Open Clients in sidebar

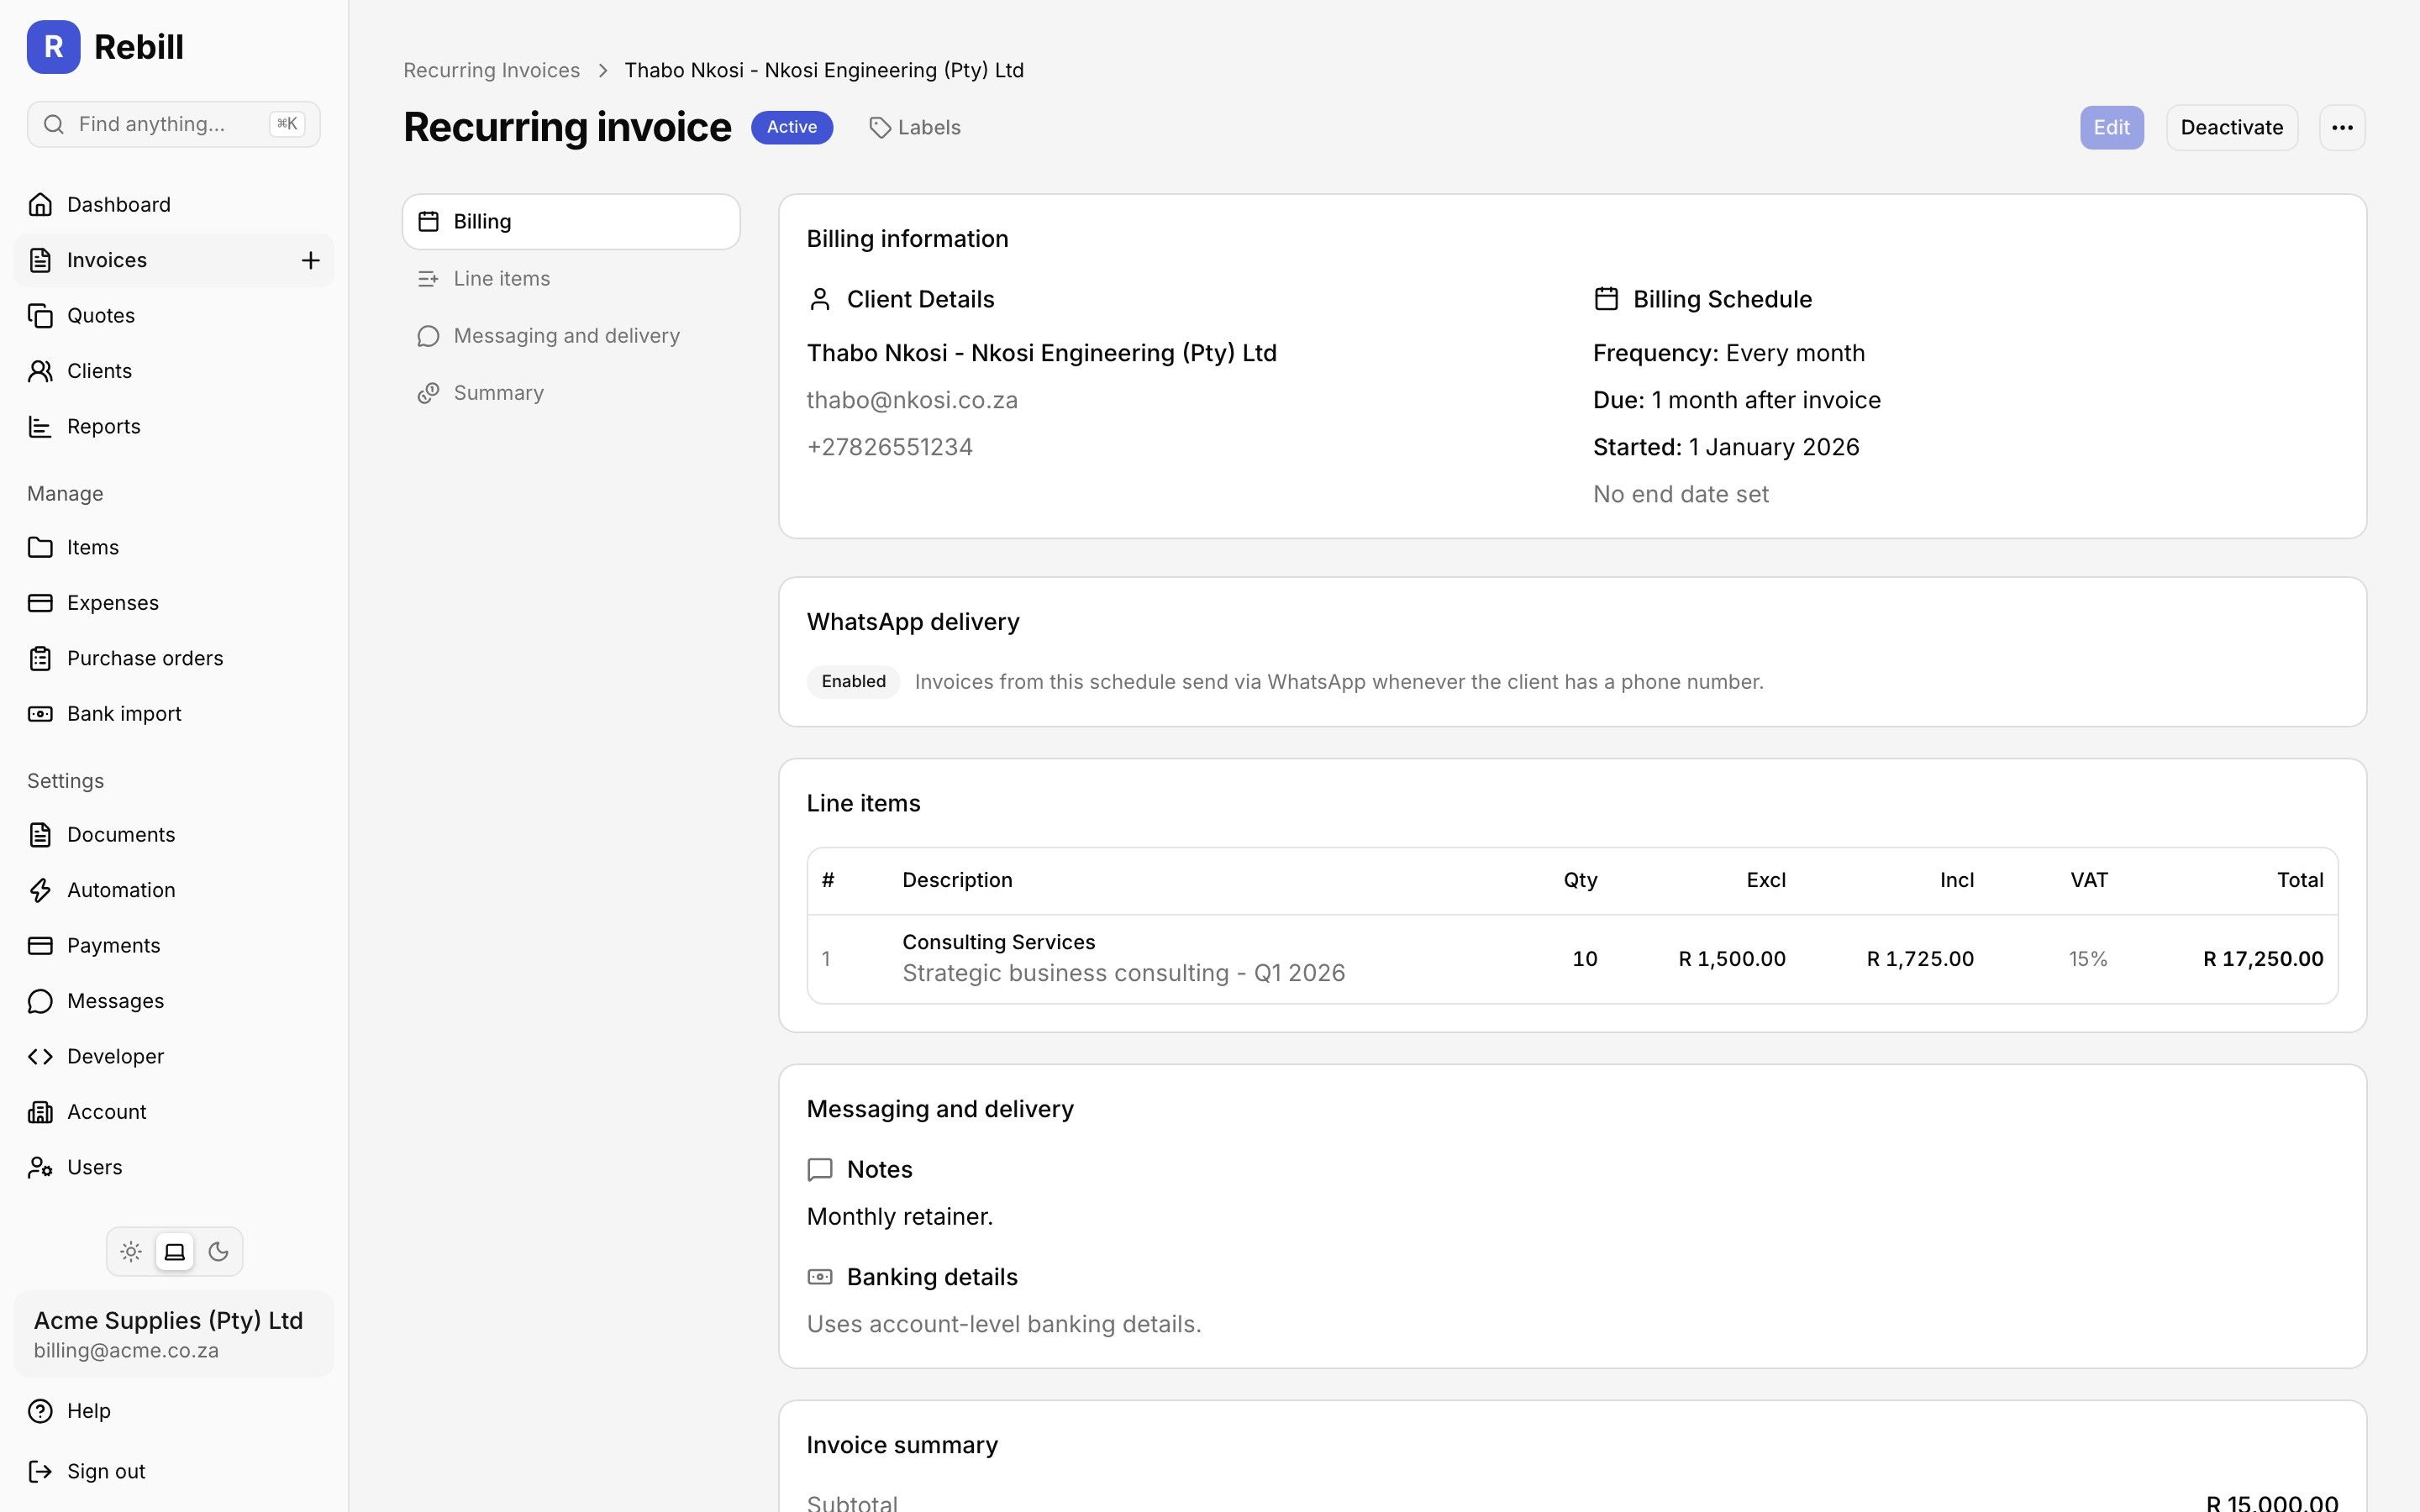174,371
